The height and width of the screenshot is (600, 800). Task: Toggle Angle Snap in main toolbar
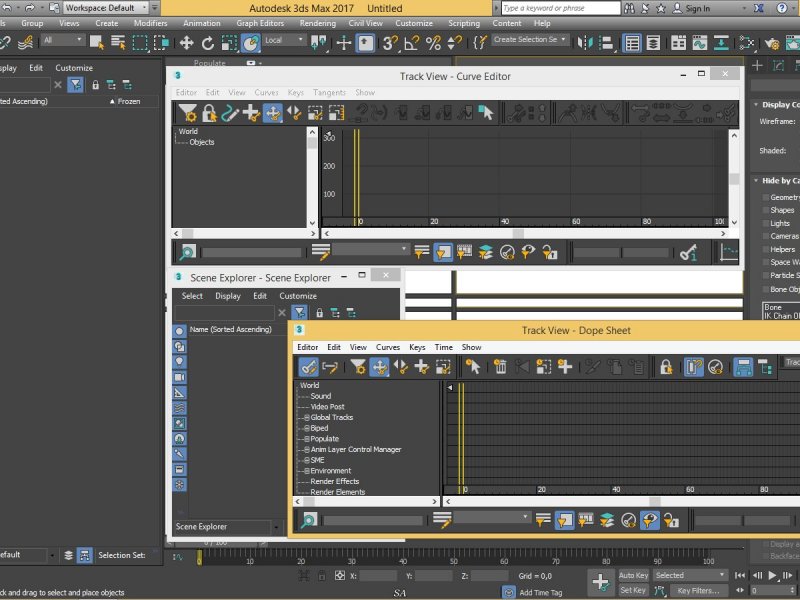point(411,43)
